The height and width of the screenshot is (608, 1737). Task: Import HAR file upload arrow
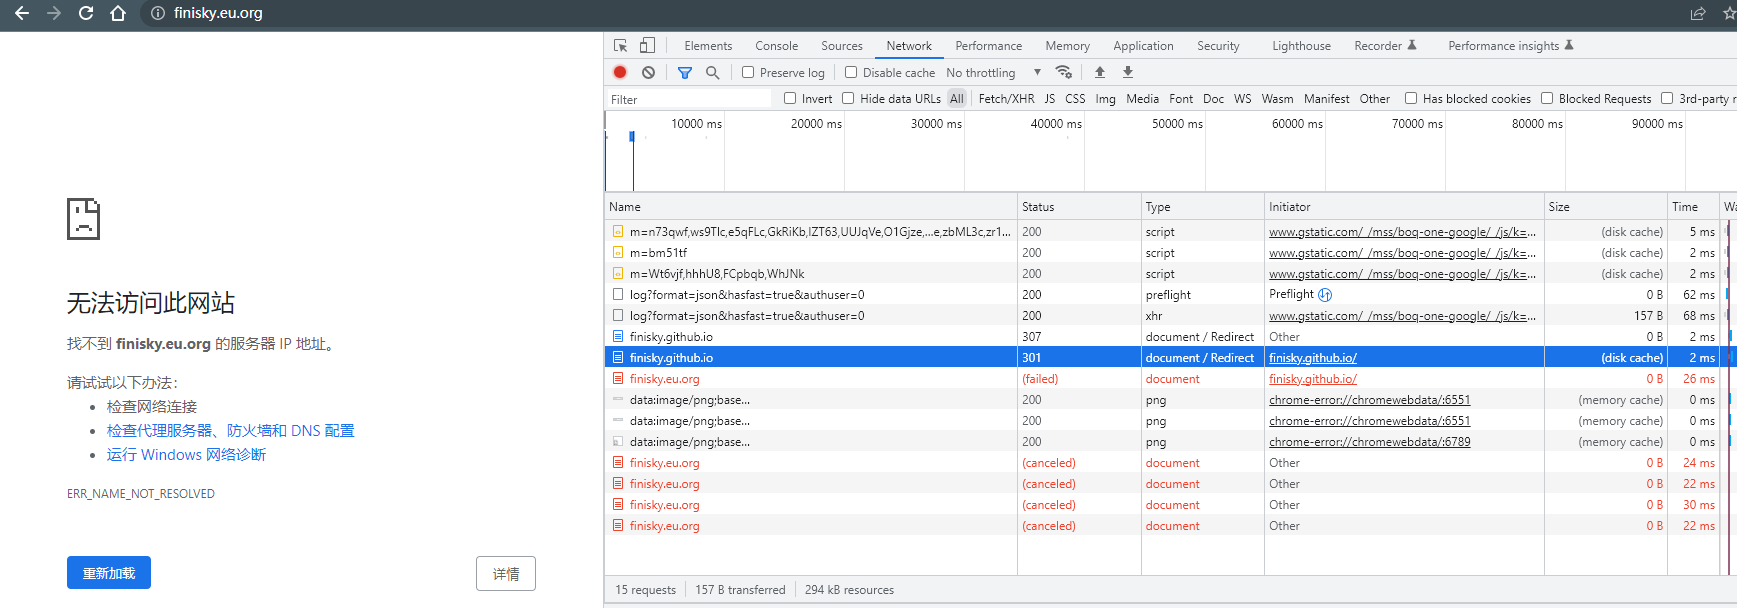[1100, 72]
